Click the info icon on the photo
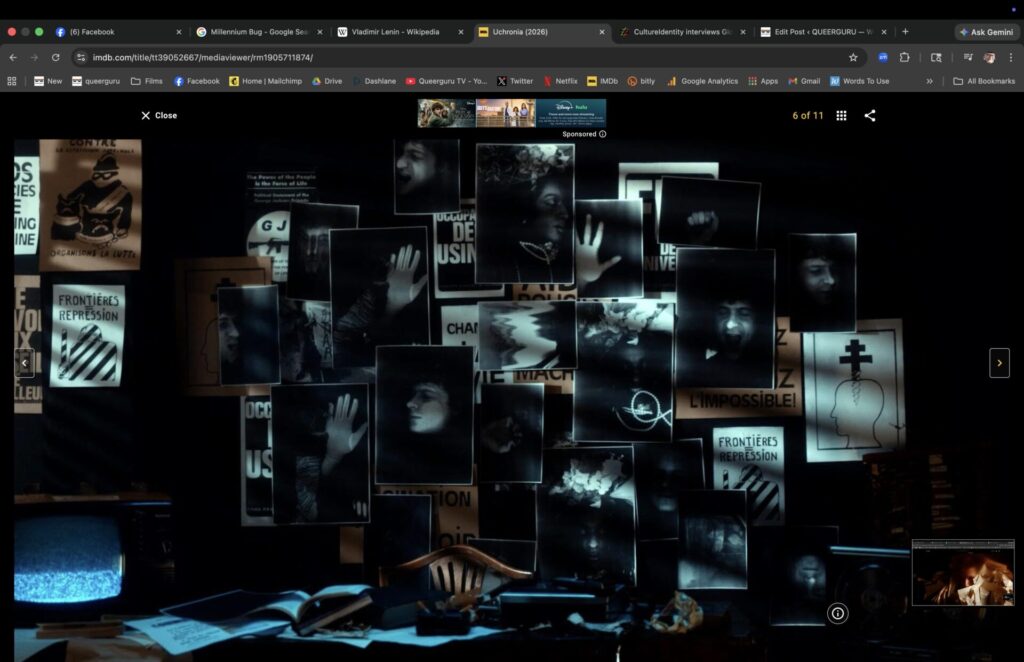The height and width of the screenshot is (662, 1024). tap(838, 613)
